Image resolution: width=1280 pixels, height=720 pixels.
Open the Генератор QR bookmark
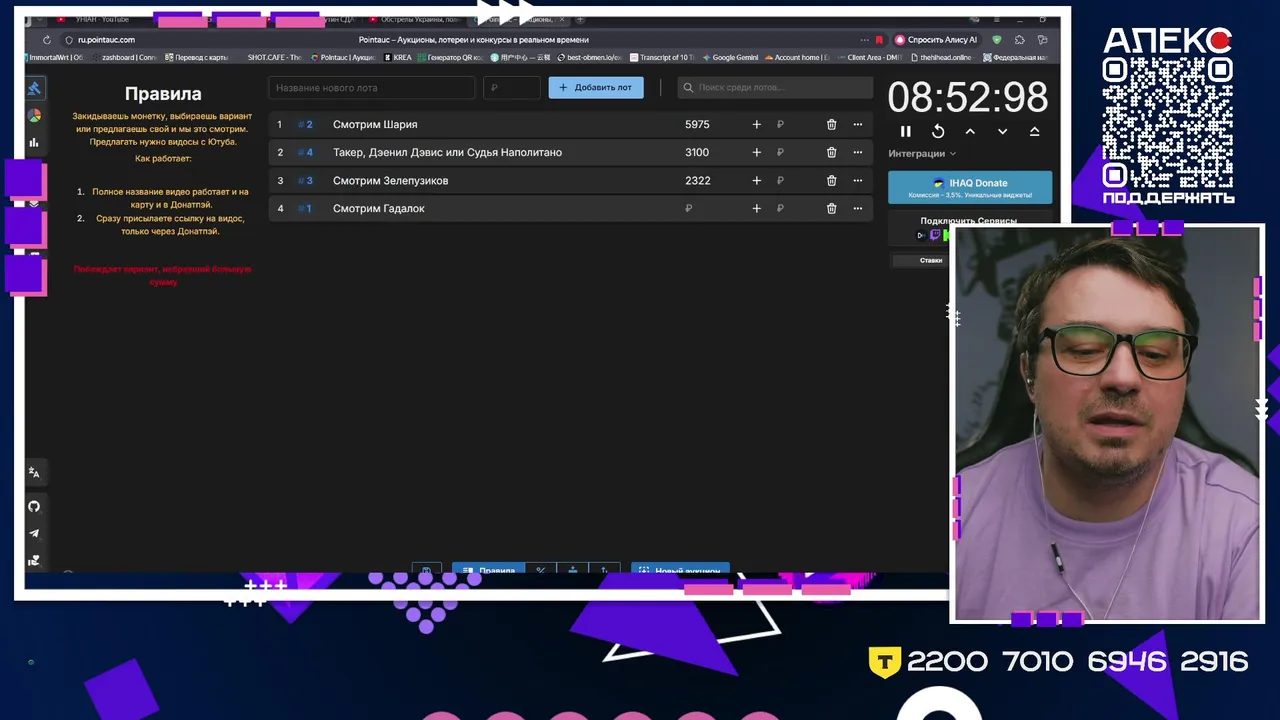click(x=450, y=57)
